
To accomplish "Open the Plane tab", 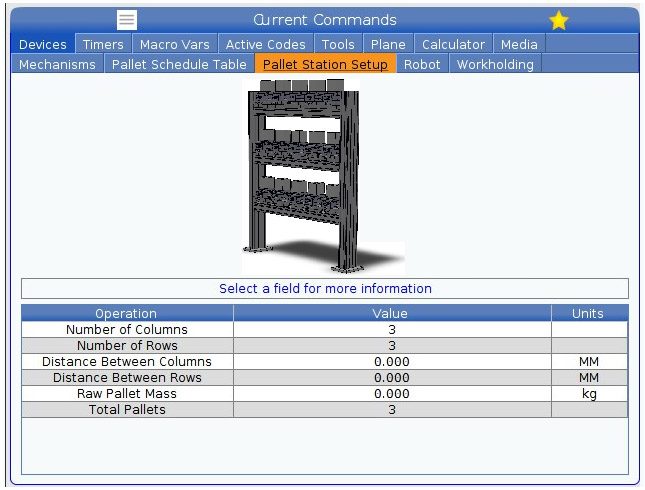I will (388, 44).
